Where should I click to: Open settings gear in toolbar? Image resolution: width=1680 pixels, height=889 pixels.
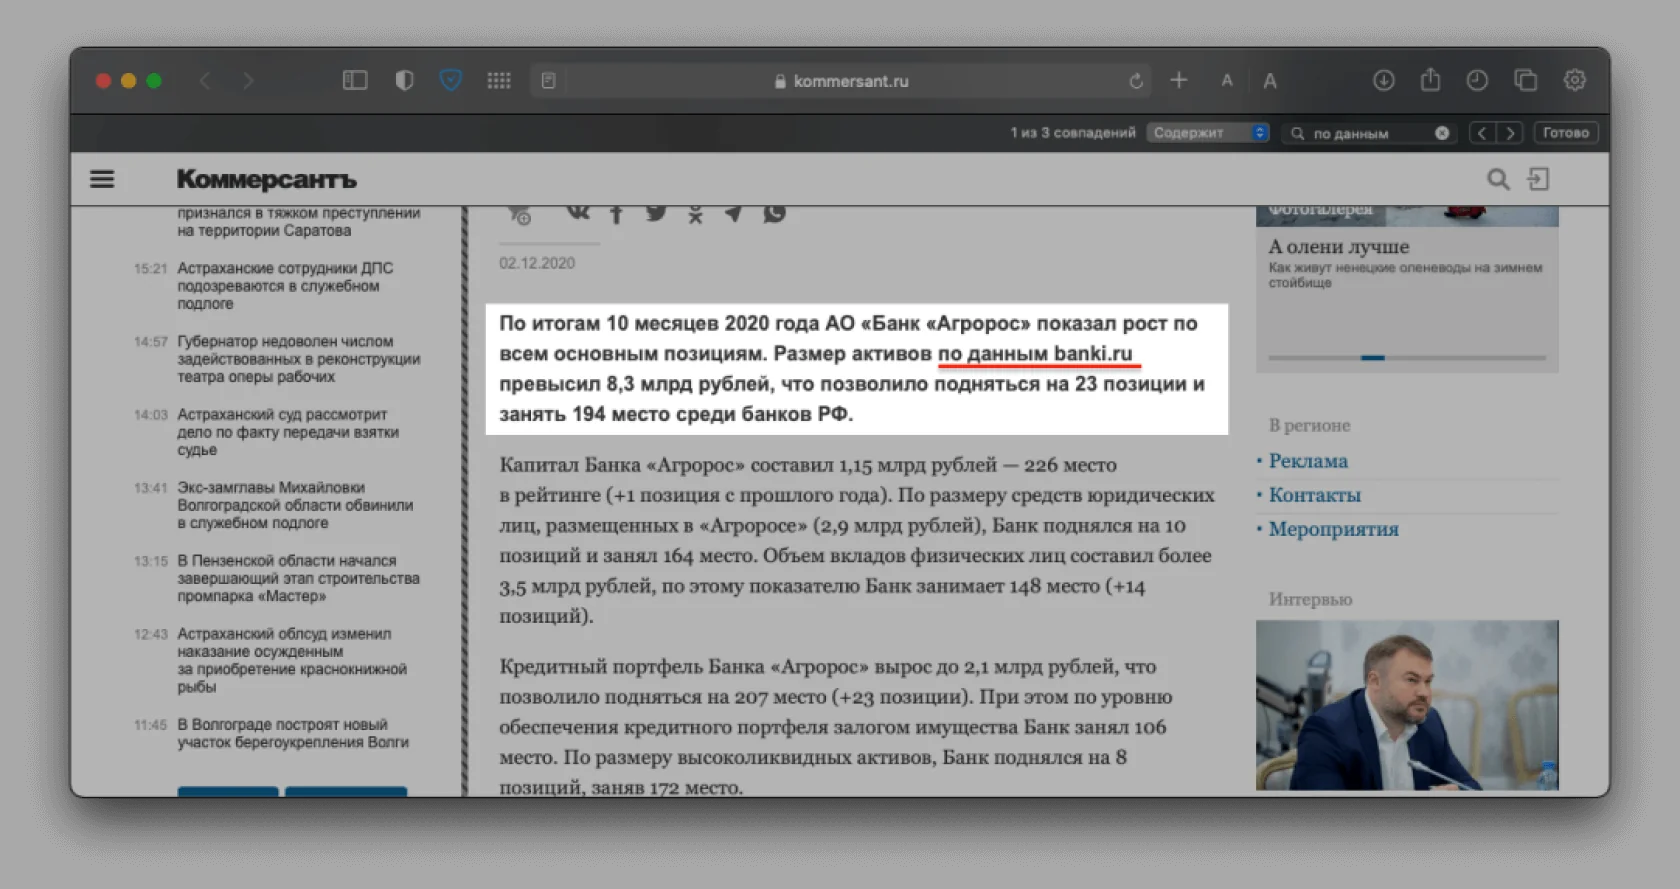click(1574, 81)
